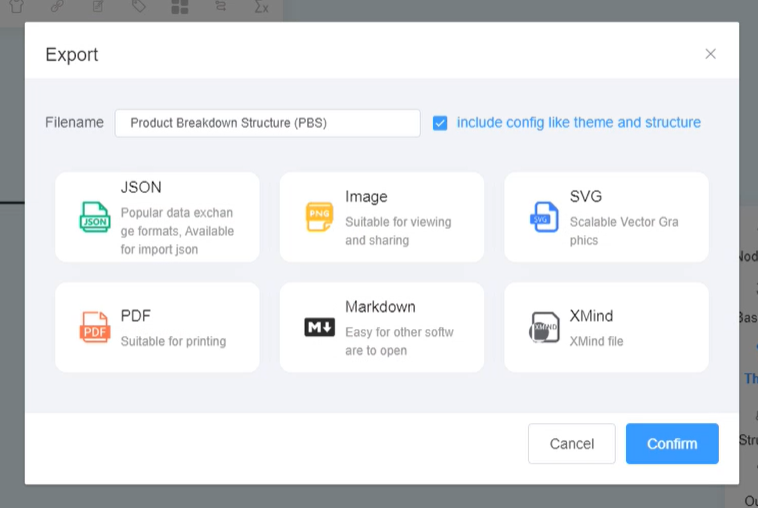
Task: Click the note icon in top toolbar
Action: (98, 7)
